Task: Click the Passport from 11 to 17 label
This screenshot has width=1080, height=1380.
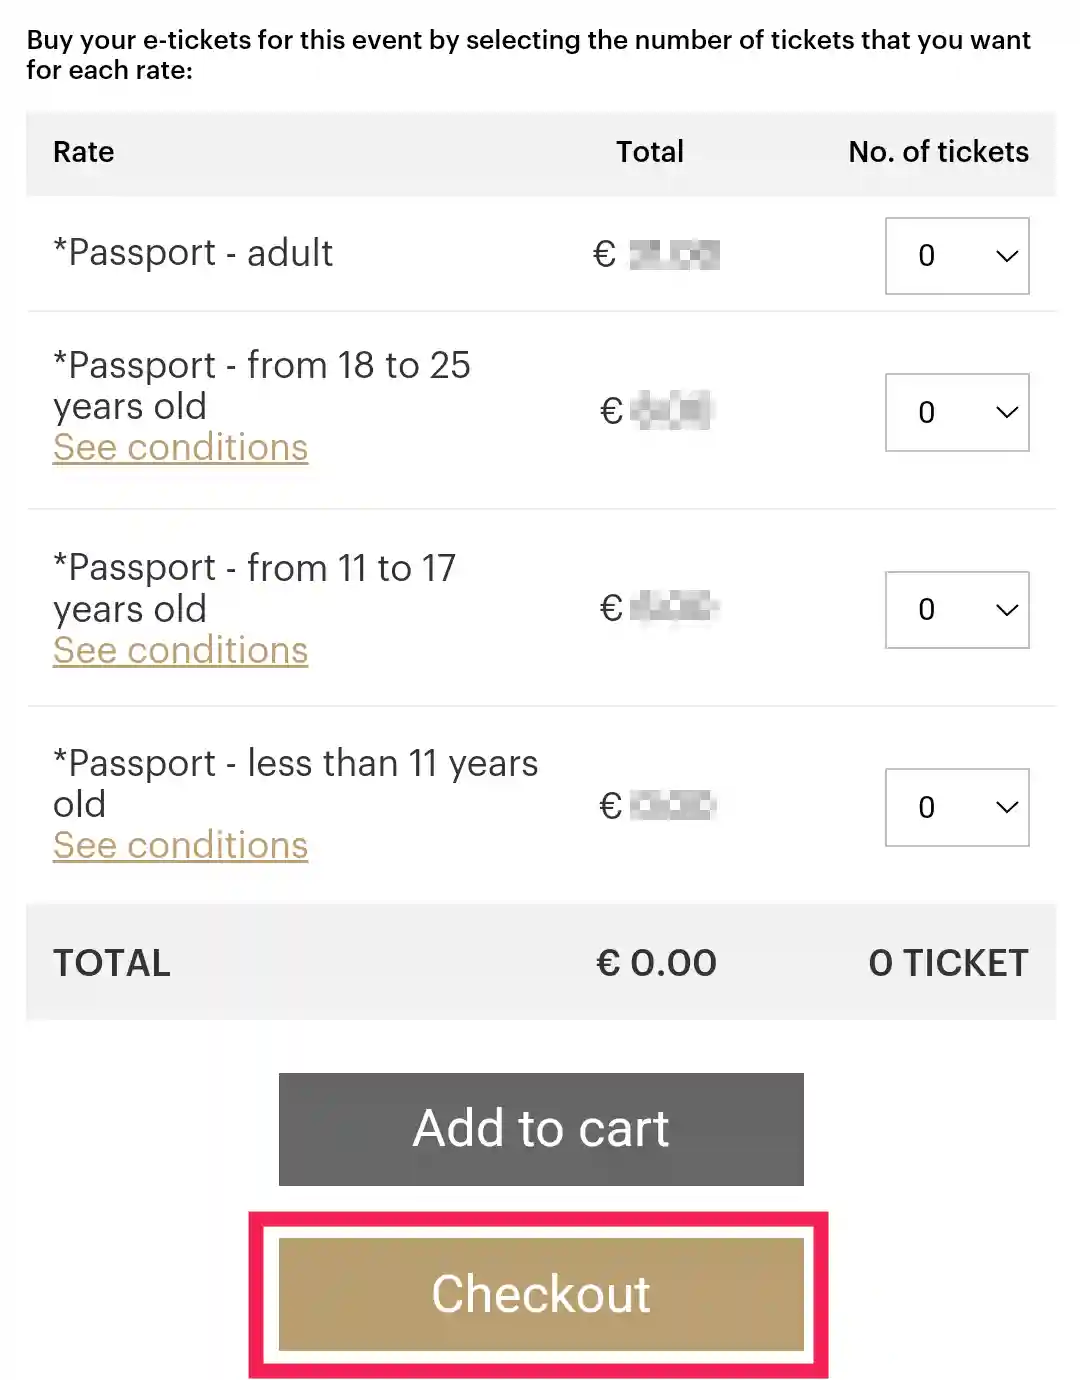Action: (x=254, y=588)
